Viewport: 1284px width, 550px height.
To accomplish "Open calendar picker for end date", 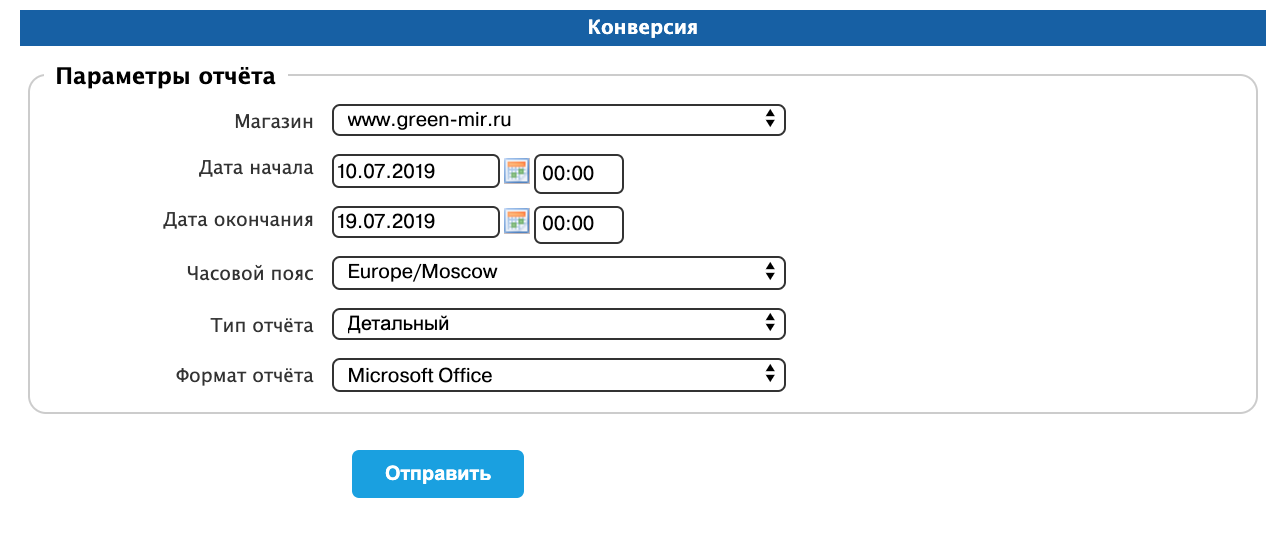I will click(x=516, y=221).
